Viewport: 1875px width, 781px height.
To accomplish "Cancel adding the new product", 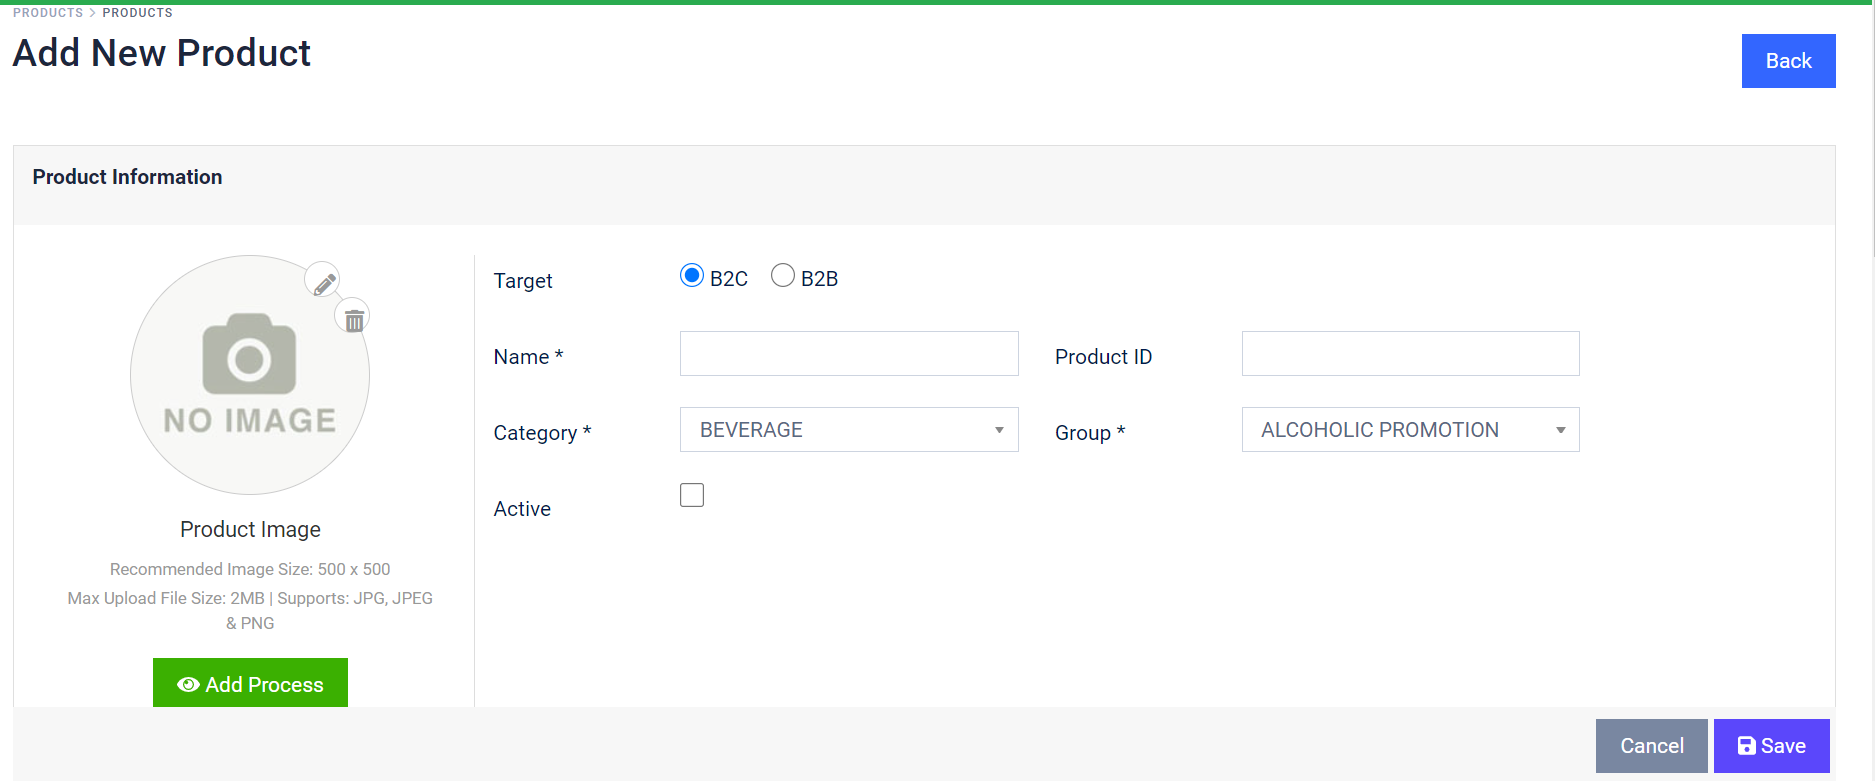I will (x=1651, y=745).
